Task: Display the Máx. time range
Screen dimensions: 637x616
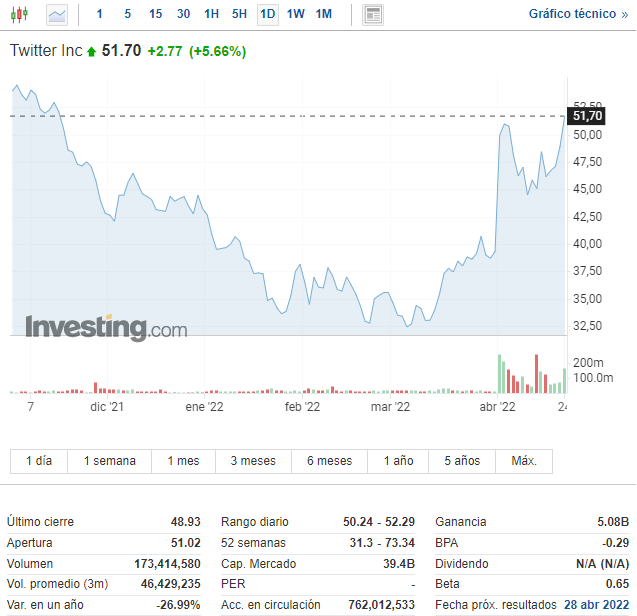Action: (524, 461)
